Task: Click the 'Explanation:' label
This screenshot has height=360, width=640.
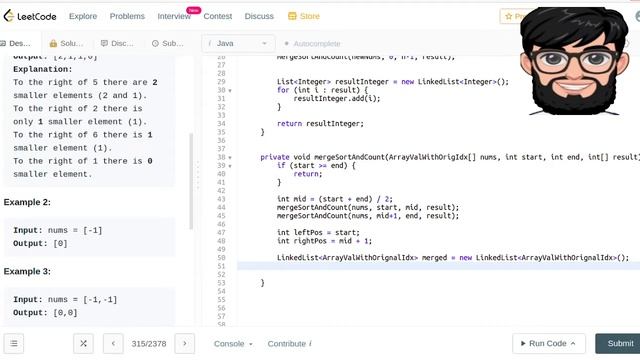Action: pos(42,69)
